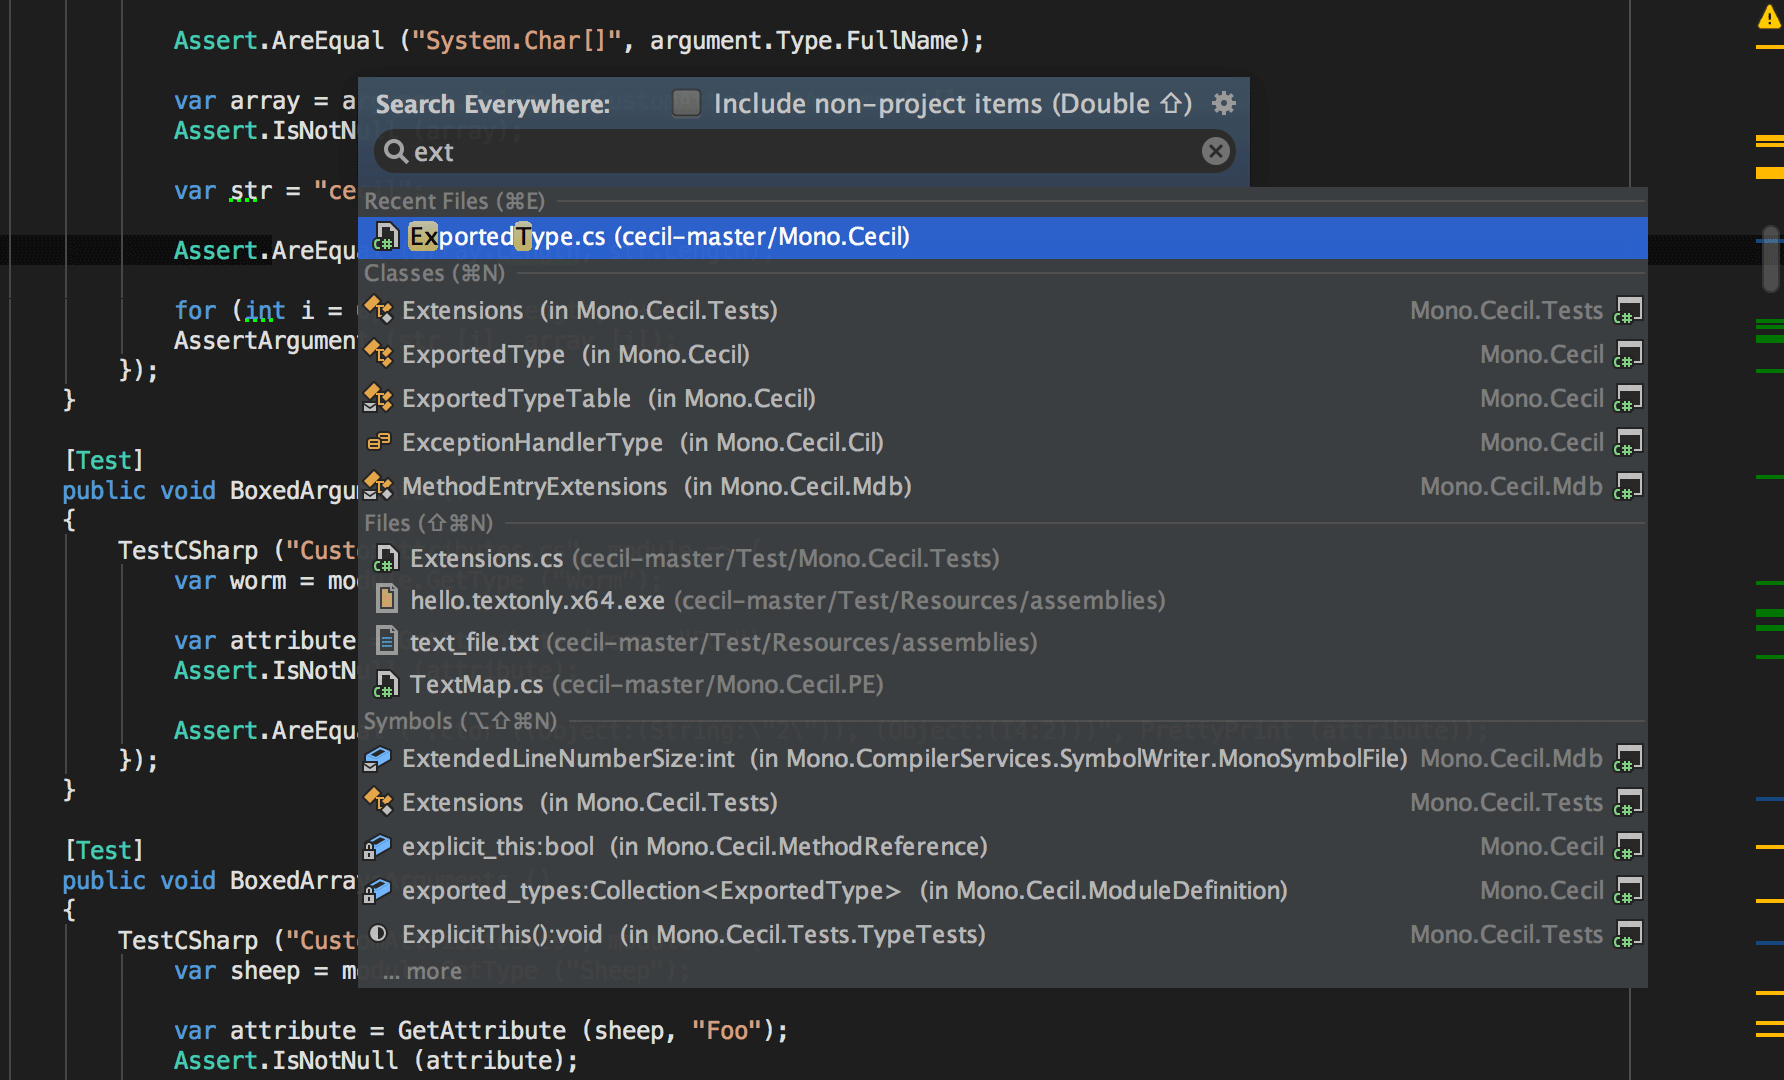Screen dimensions: 1784x1080
Task: Click the type icon beside ExceptionHandlerType
Action: [x=378, y=442]
